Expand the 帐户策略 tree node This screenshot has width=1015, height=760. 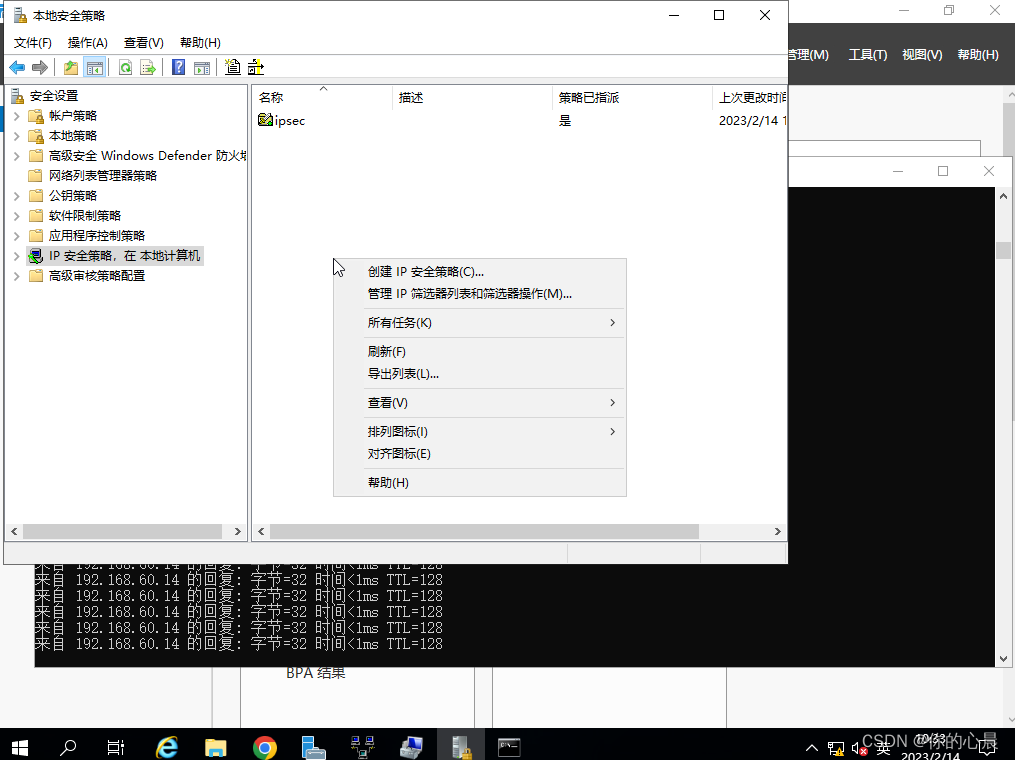pos(16,116)
